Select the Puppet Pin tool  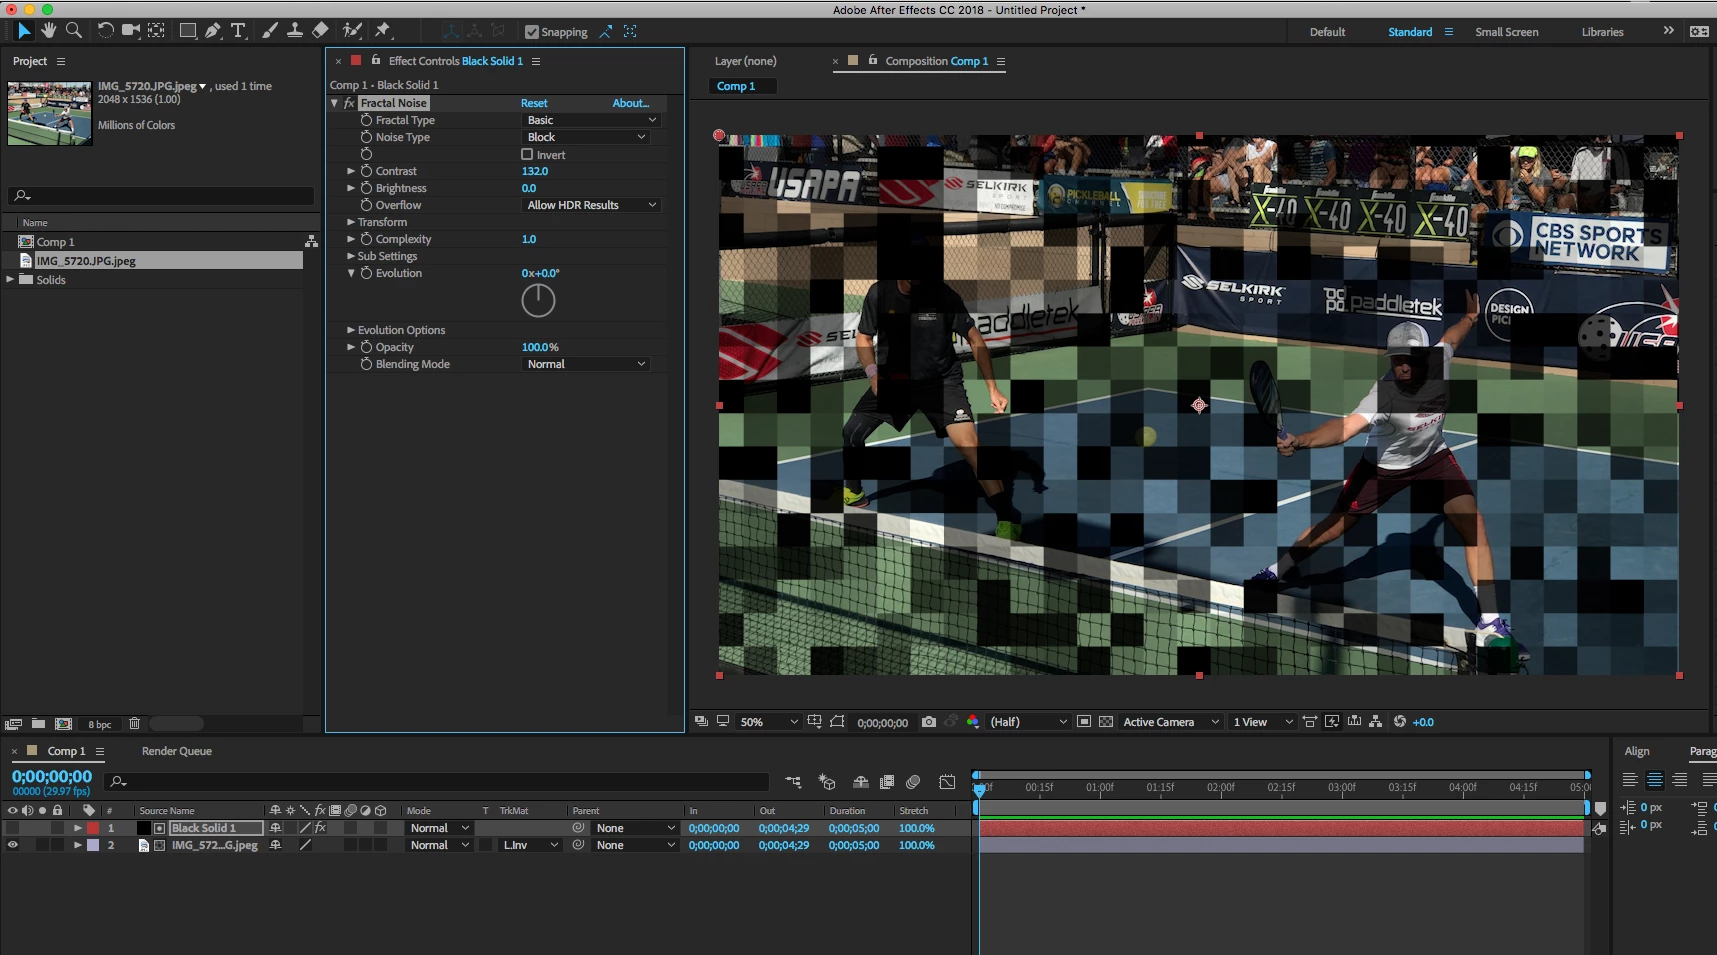click(x=383, y=31)
